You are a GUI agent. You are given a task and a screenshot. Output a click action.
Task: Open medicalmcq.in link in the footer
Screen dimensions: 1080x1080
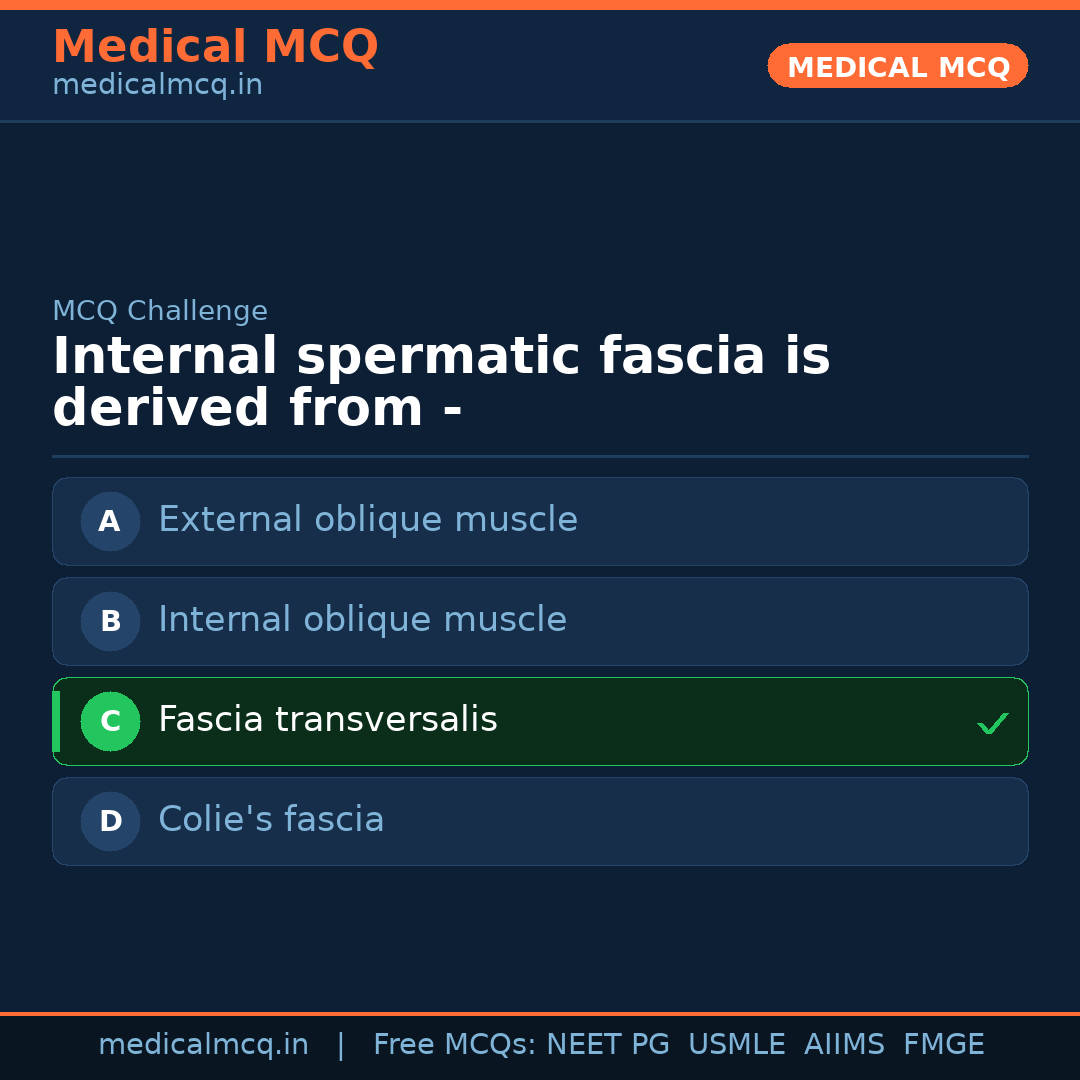click(x=203, y=1045)
